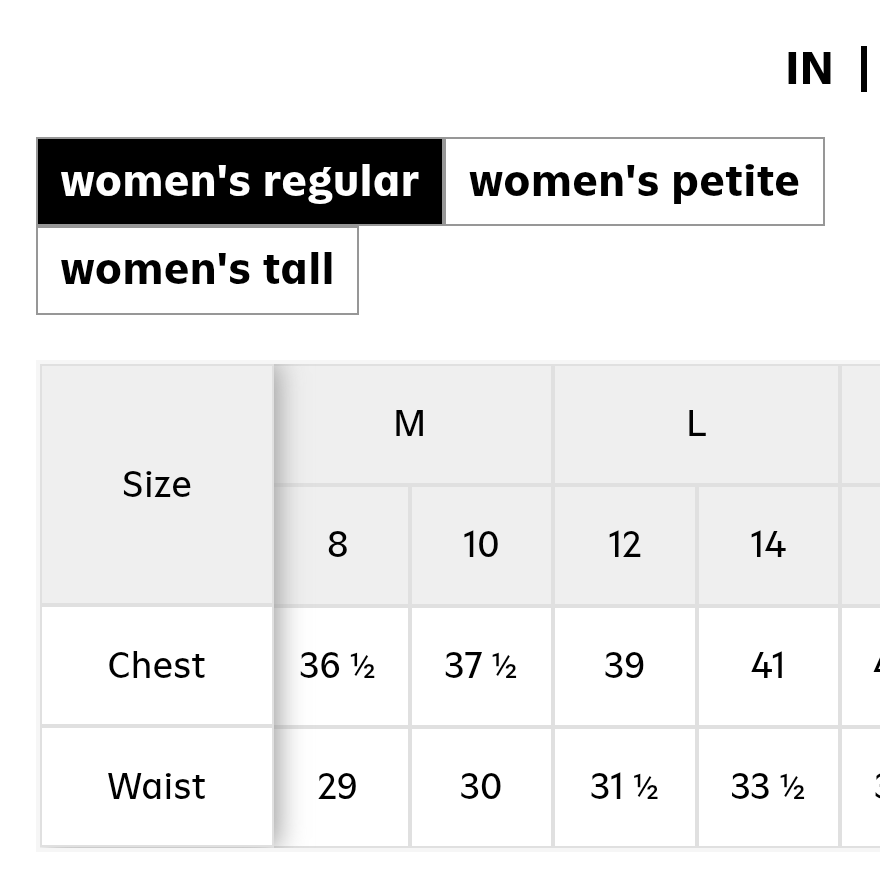Image resolution: width=880 pixels, height=879 pixels.
Task: Click waist value 33 ½
Action: click(x=768, y=787)
